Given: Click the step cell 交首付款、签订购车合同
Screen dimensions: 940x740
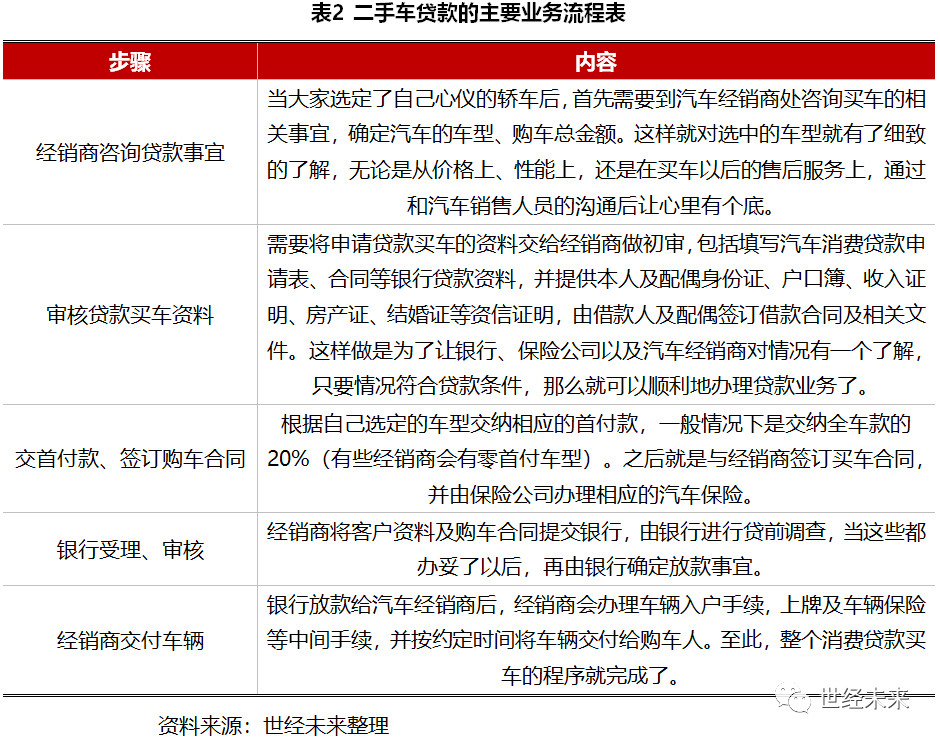Looking at the screenshot, I should point(130,459).
